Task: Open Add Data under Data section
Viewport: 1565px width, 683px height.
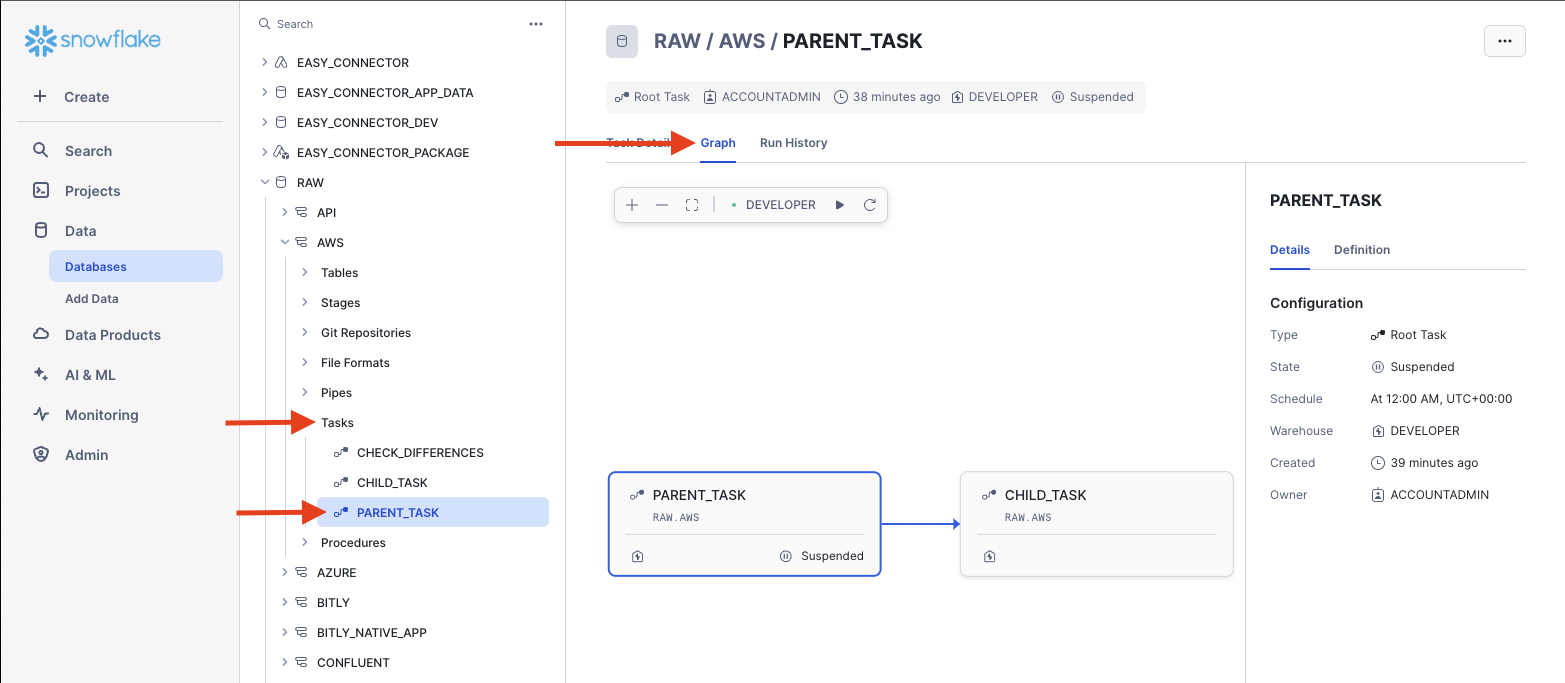Action: 92,299
